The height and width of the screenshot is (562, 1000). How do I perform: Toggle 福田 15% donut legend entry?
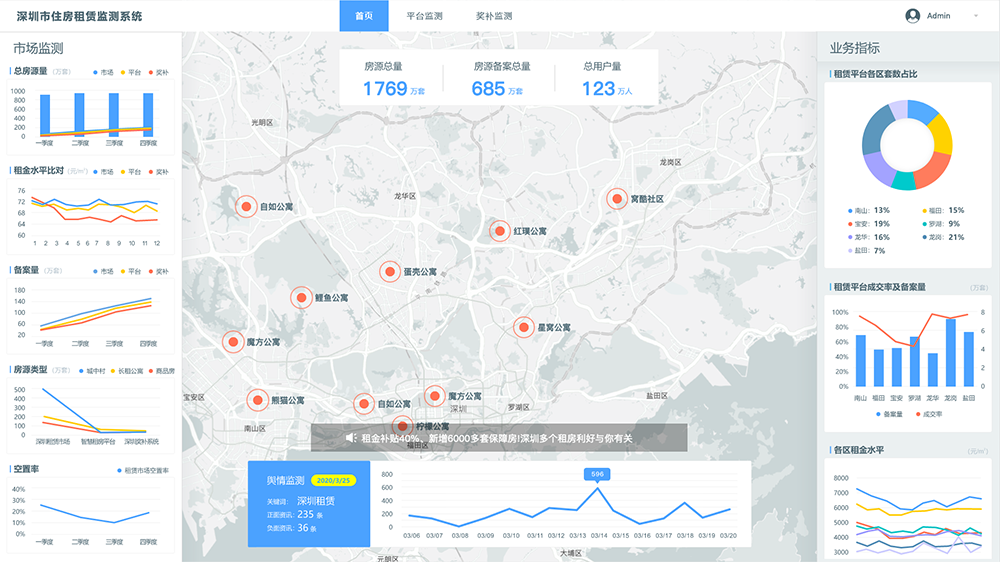click(x=943, y=211)
